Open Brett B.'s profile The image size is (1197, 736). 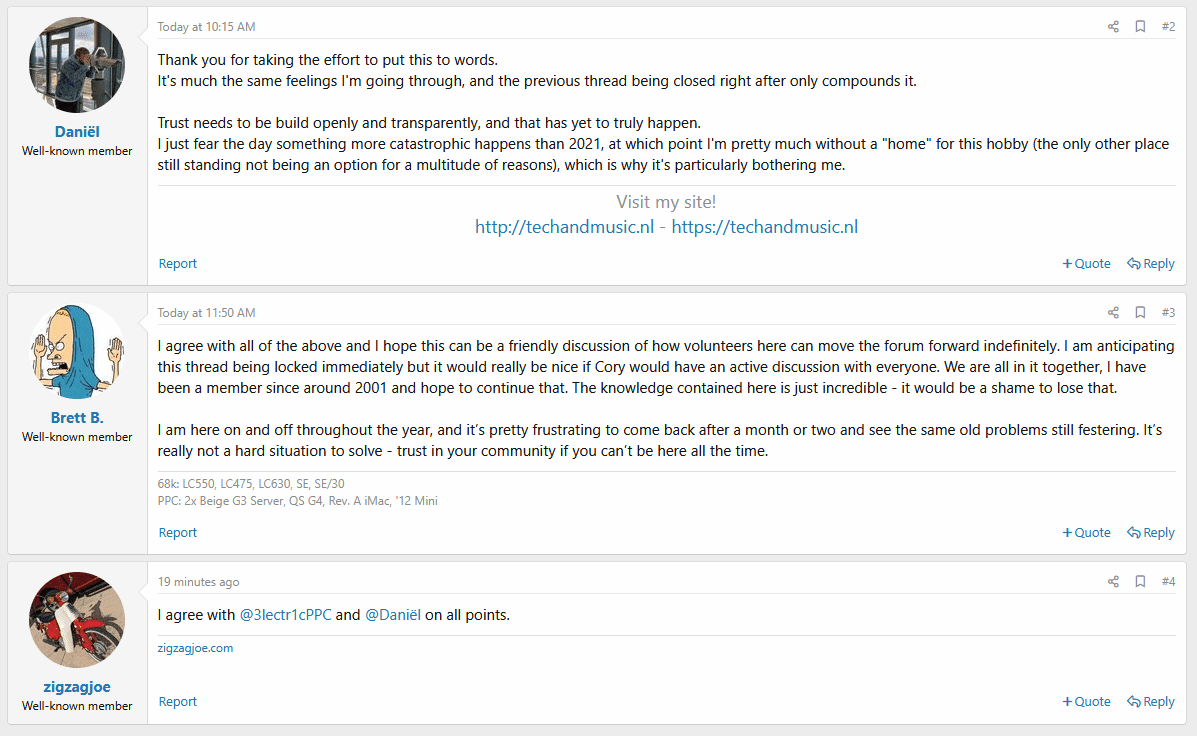tap(76, 418)
